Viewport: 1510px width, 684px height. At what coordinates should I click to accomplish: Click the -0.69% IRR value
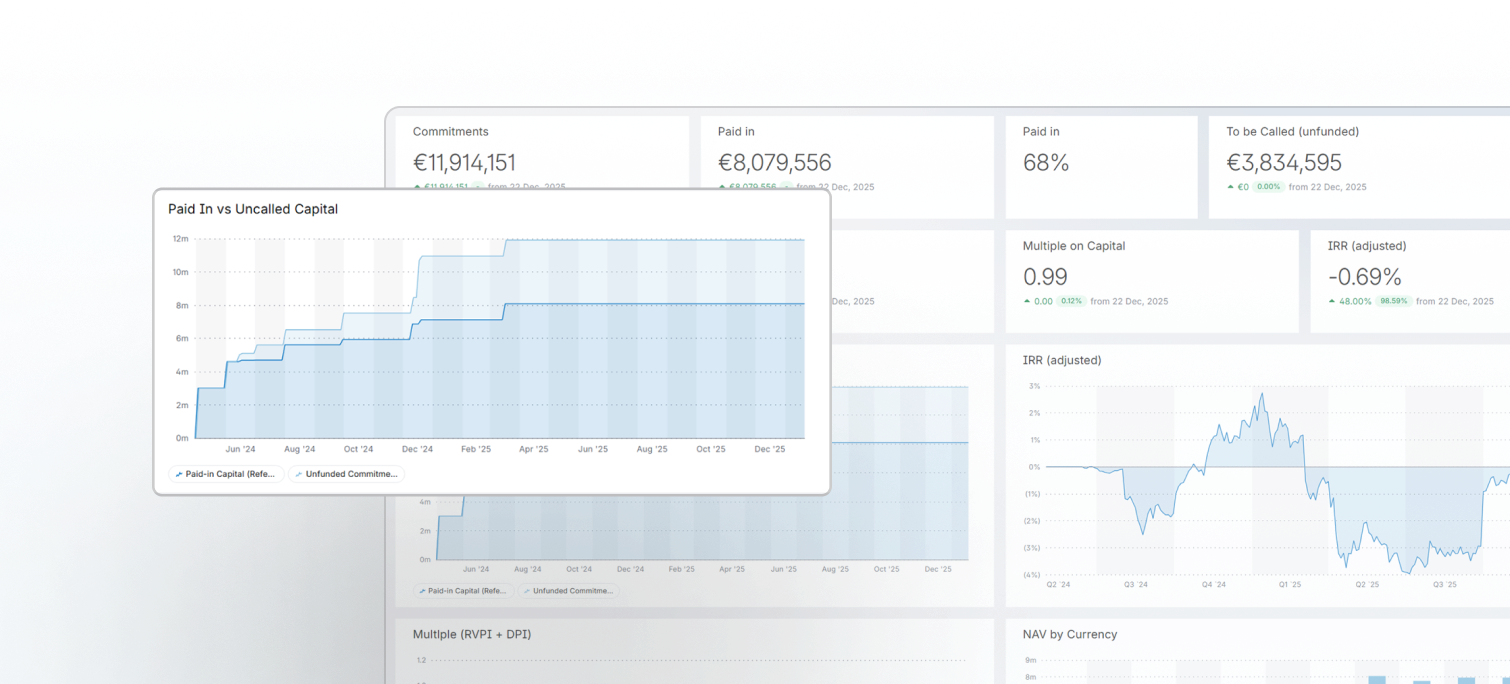point(1364,277)
